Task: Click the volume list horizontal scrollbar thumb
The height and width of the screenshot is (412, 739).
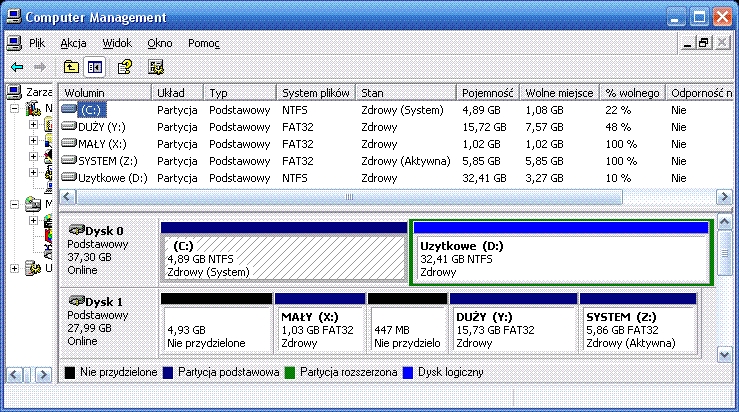Action: tap(349, 197)
